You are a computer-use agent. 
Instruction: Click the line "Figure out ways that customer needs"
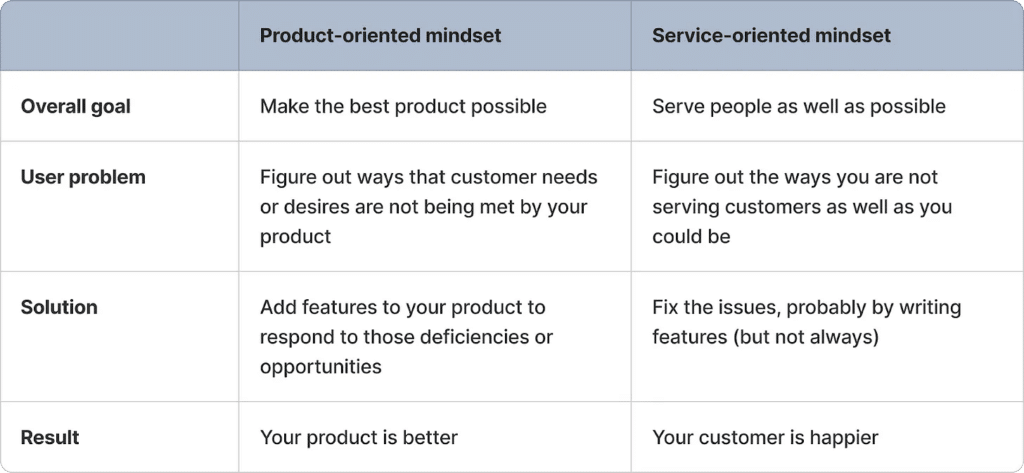click(x=428, y=177)
